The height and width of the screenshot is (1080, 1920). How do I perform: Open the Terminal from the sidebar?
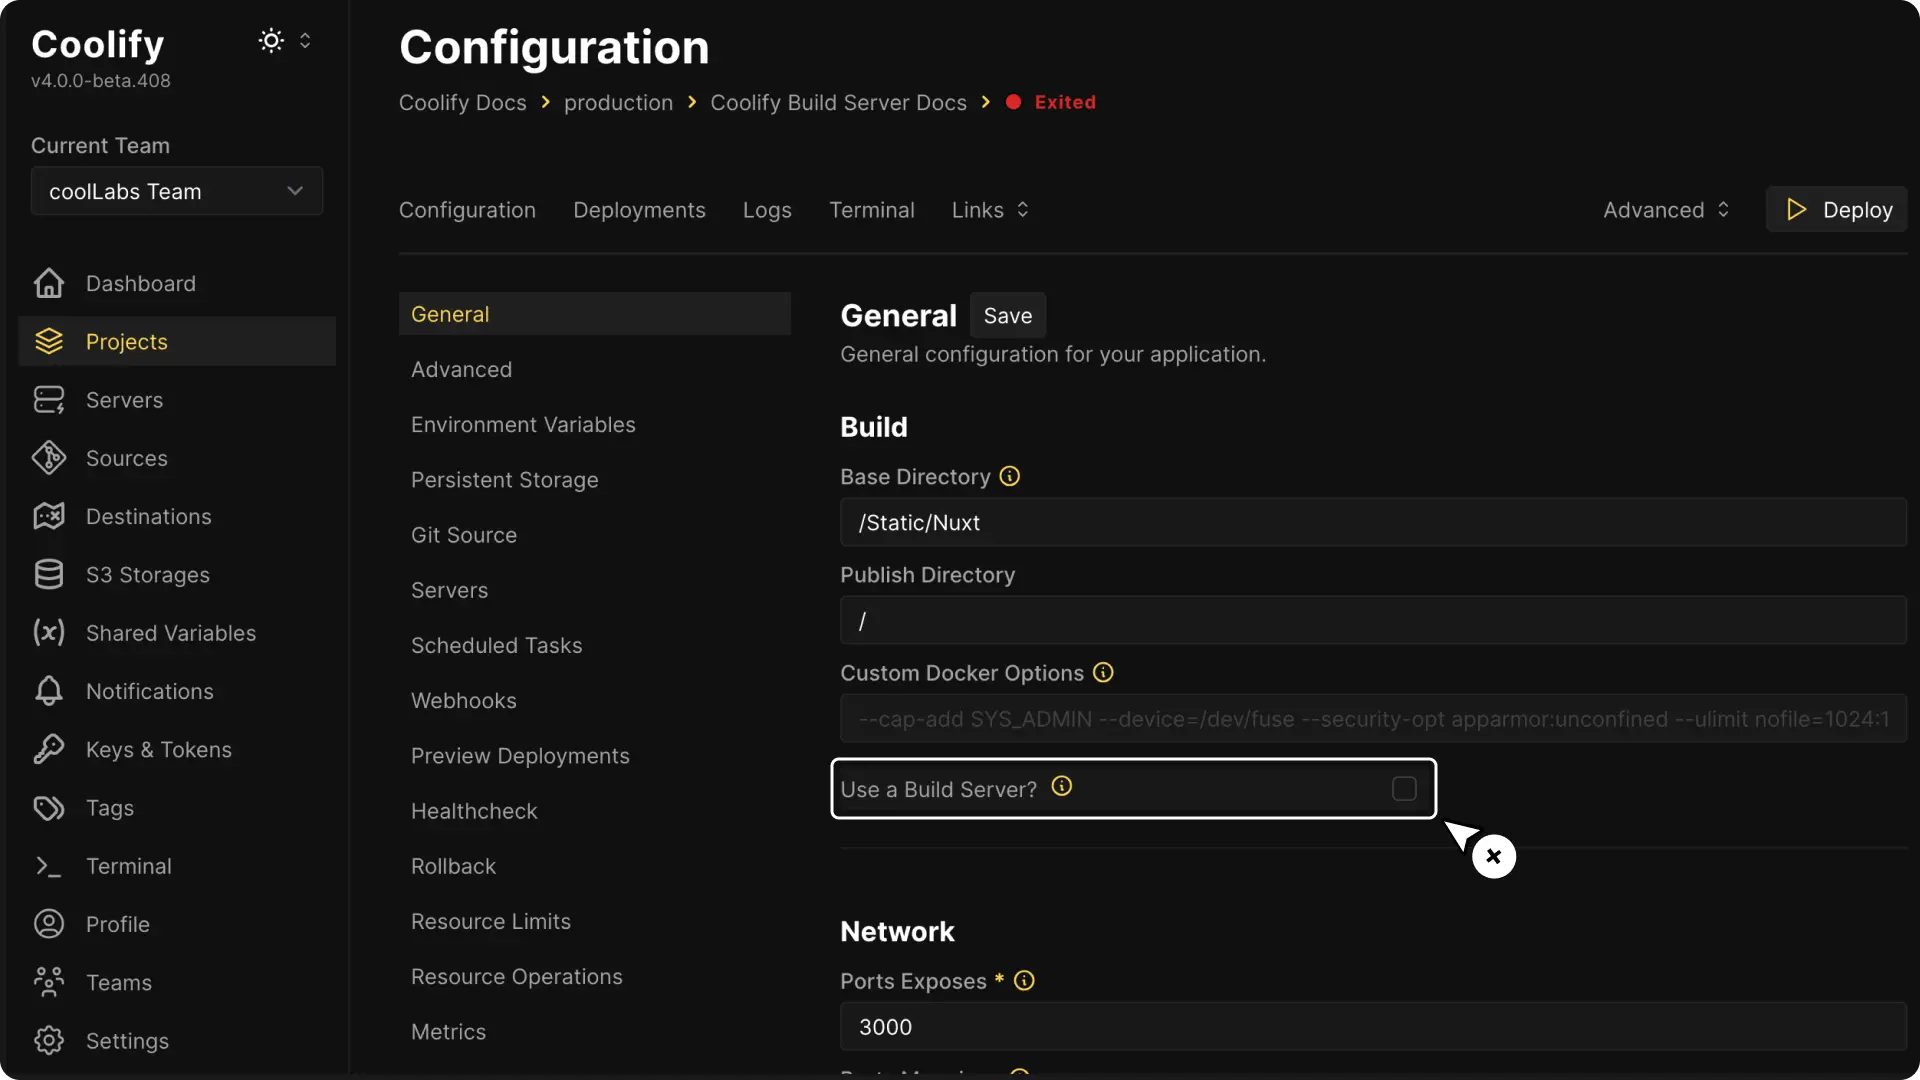(128, 865)
